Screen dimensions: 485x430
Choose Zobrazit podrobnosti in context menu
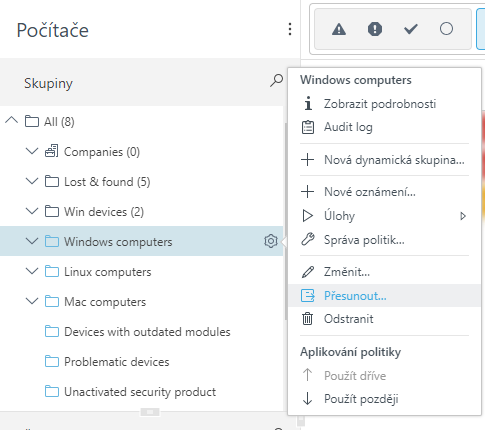[385, 104]
